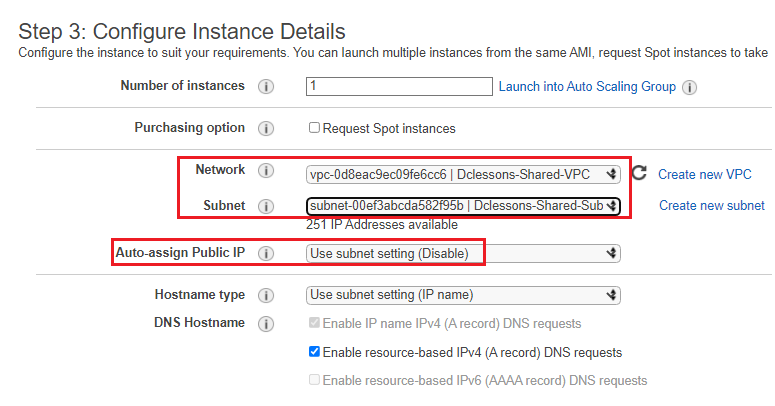
Task: Open the Subnet dropdown
Action: pyautogui.click(x=463, y=206)
